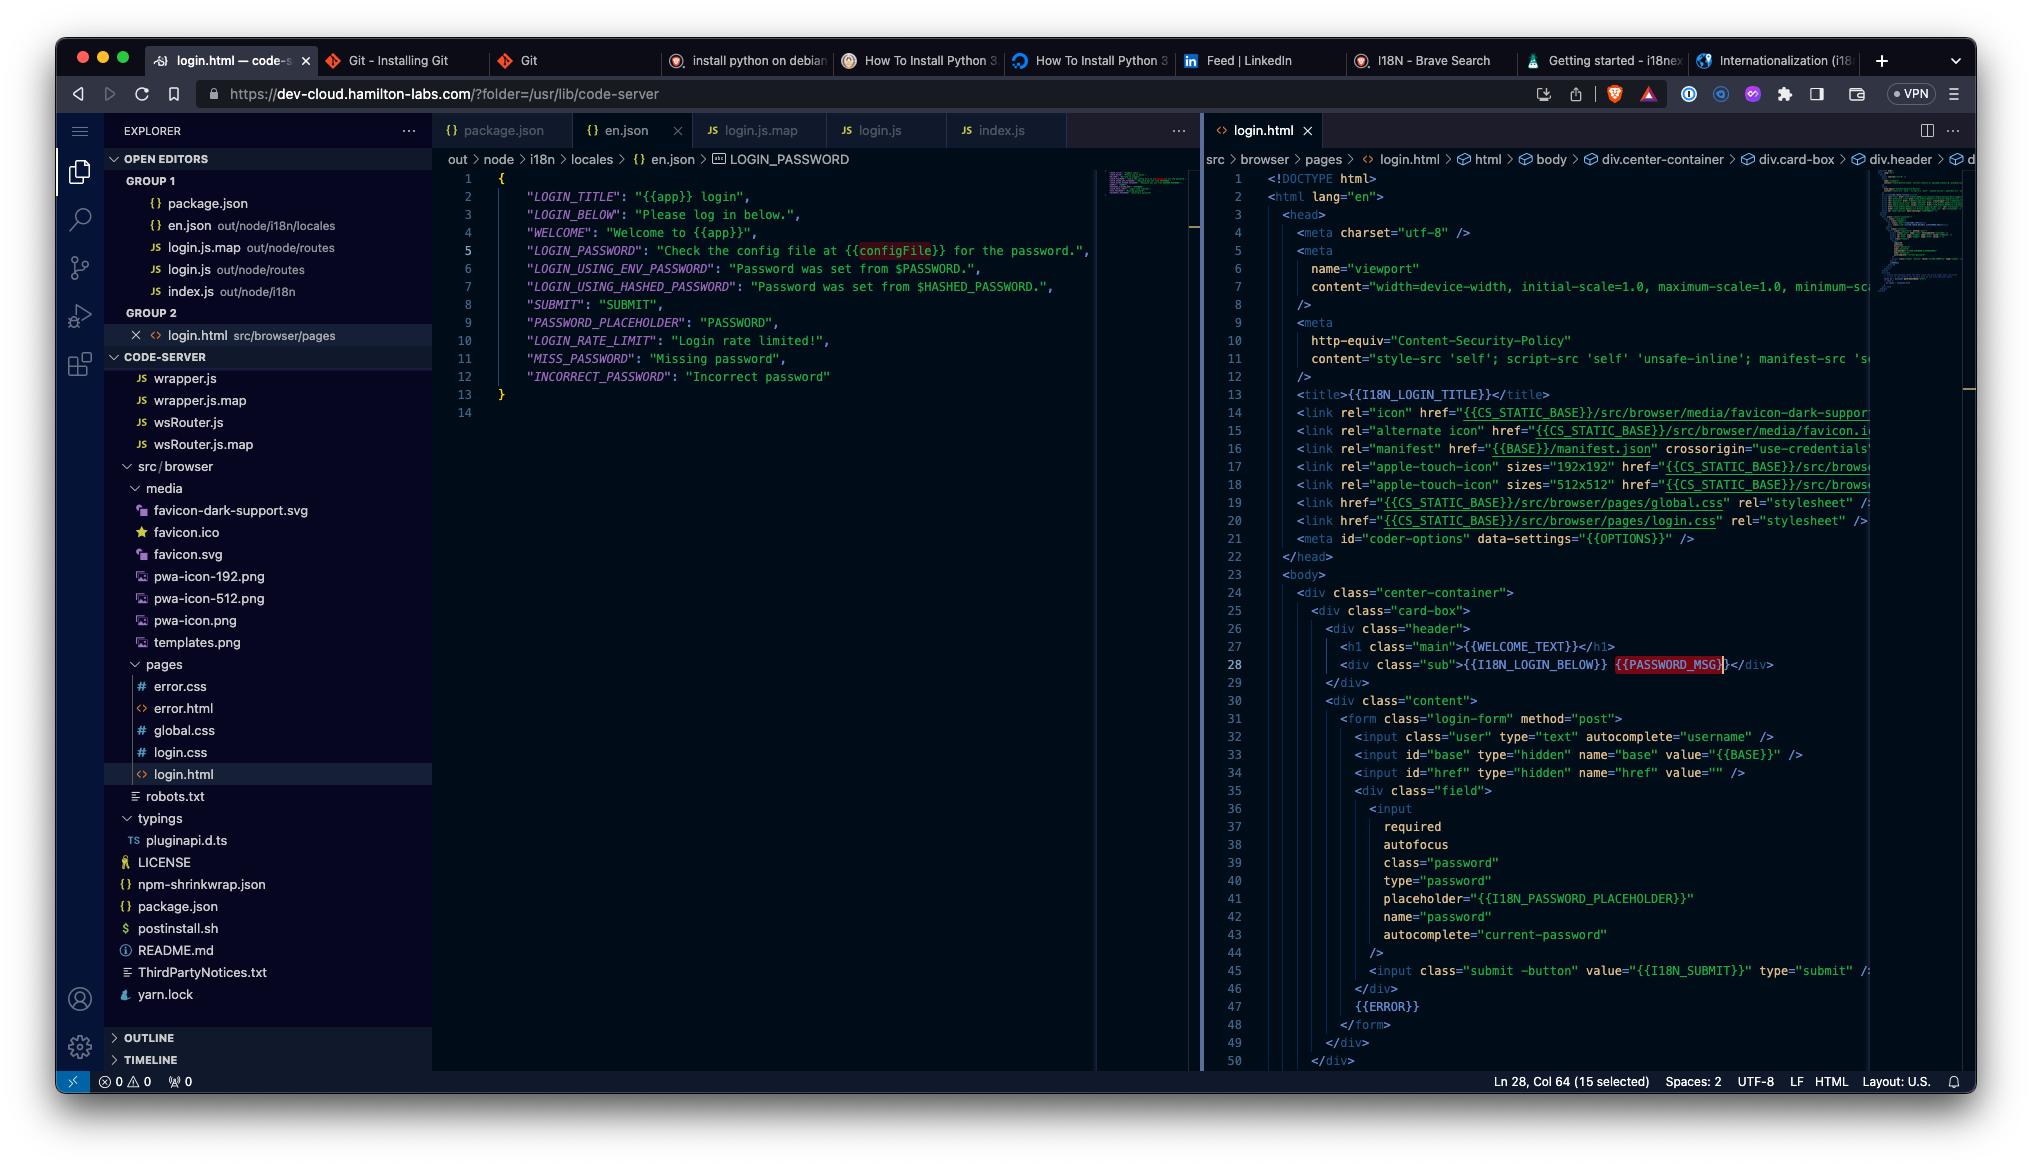Open the notifications bell in status bar

coord(1953,1082)
